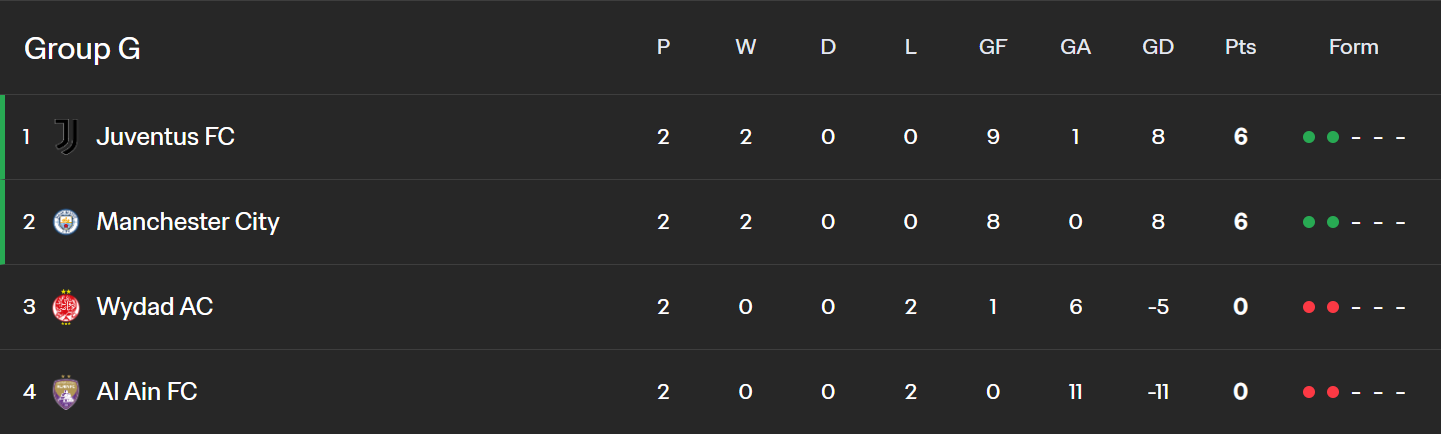The height and width of the screenshot is (434, 1441).
Task: Click Juventus FC's first green form dot
Action: 1309,137
